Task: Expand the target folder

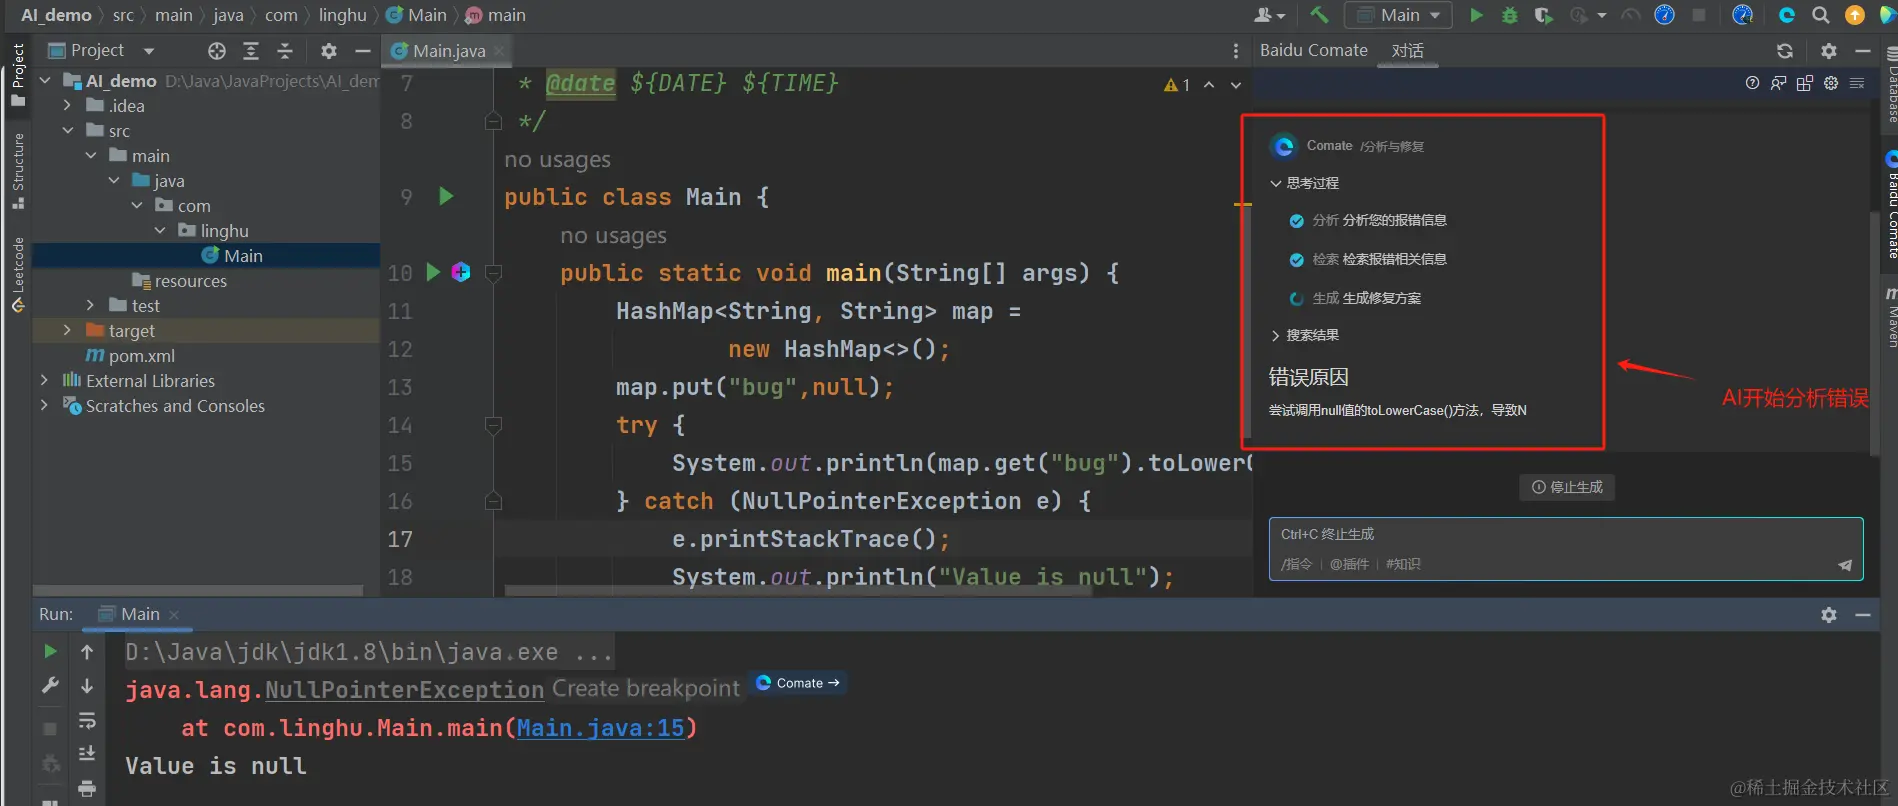Action: click(67, 330)
